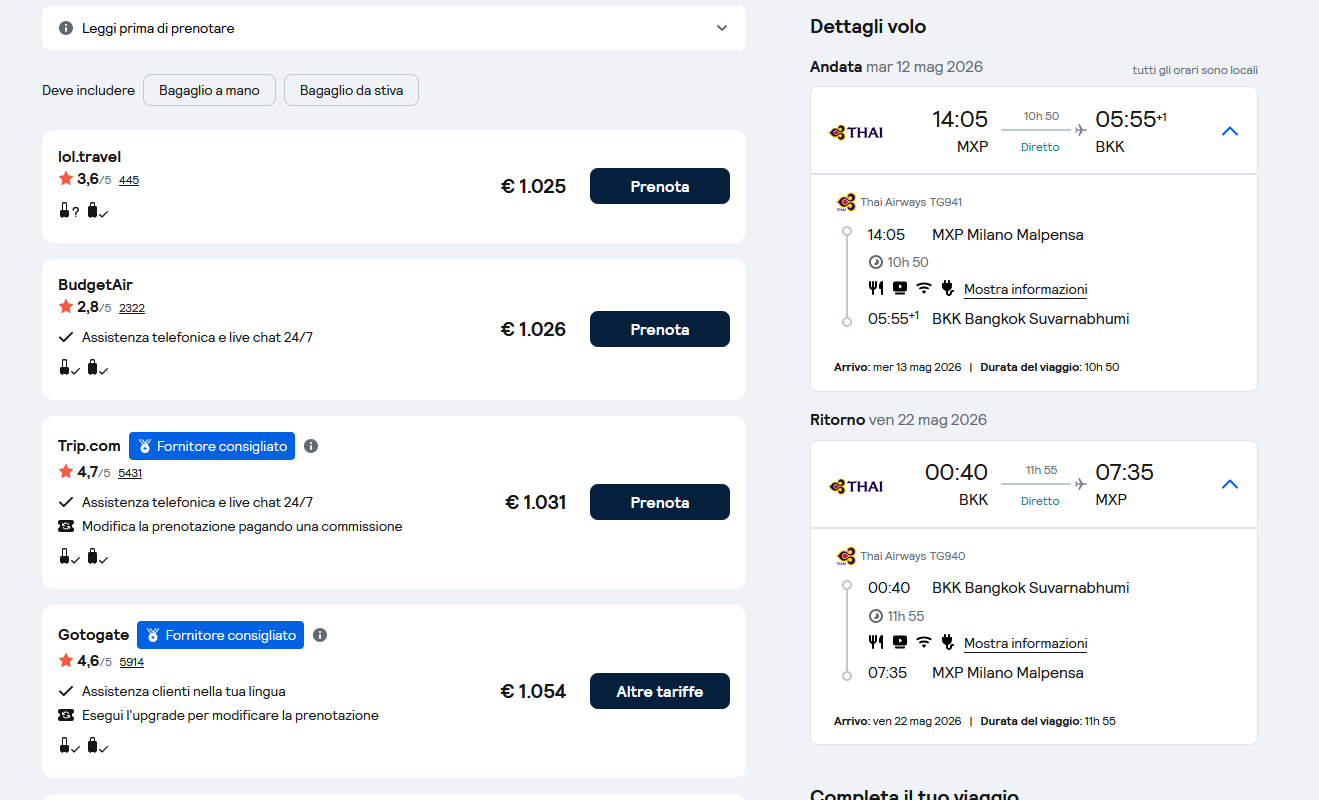Click Prenota for the lol.travel offer
1319x800 pixels.
[x=660, y=186]
